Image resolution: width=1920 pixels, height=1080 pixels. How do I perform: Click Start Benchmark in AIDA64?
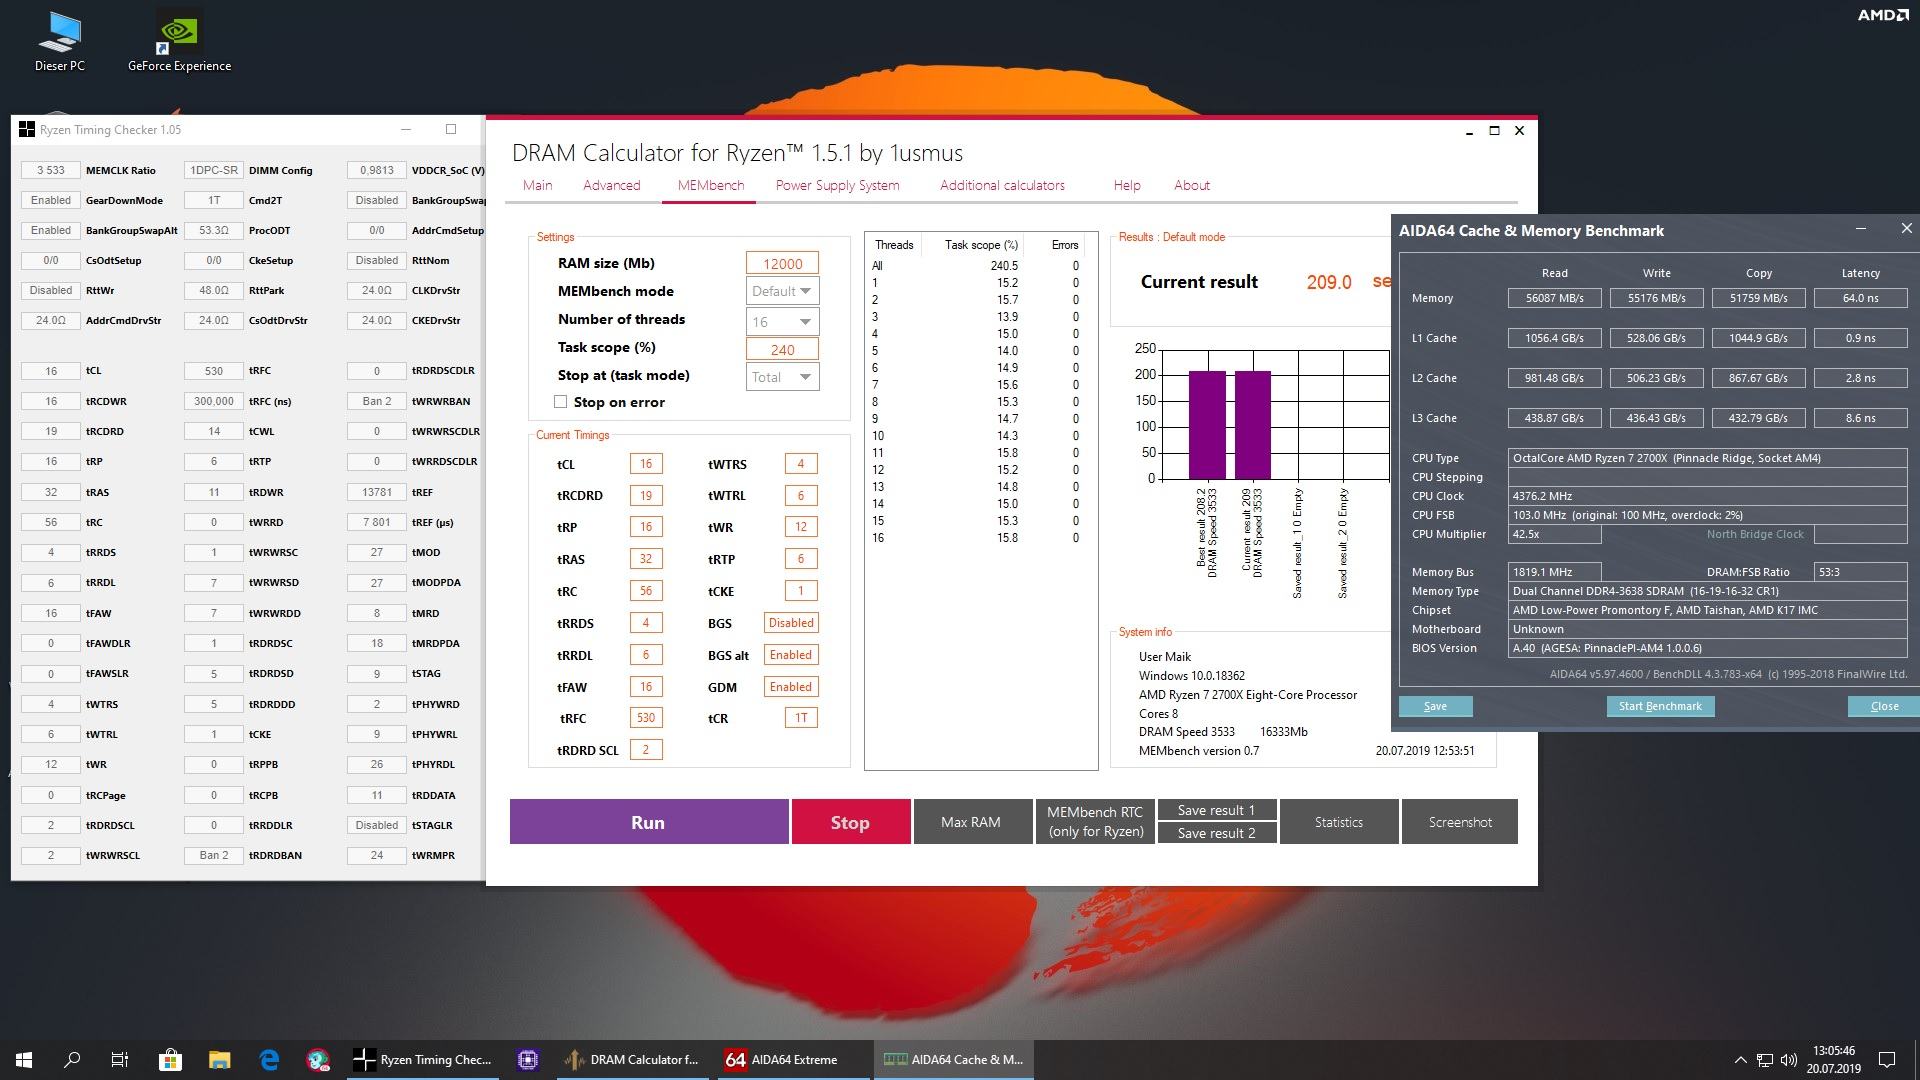point(1659,706)
